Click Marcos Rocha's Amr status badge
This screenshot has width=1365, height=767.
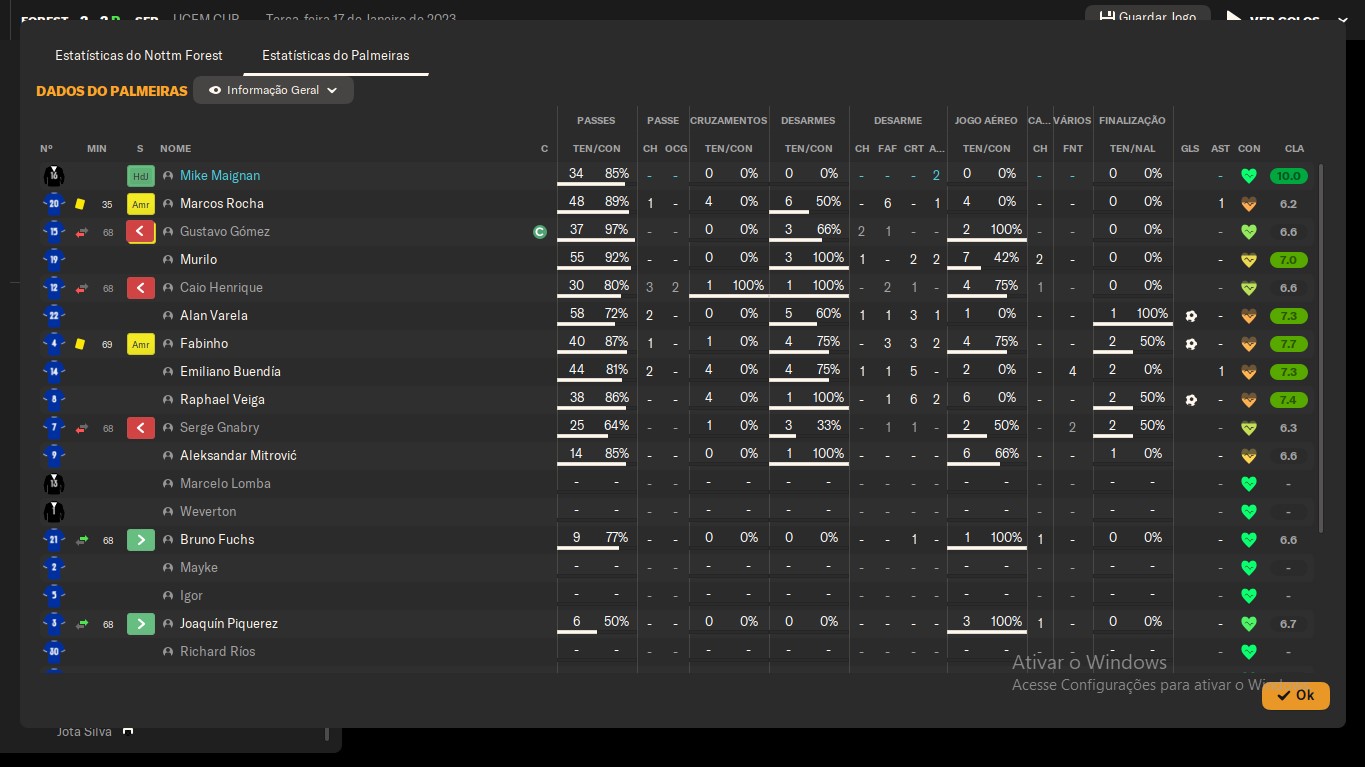(141, 204)
